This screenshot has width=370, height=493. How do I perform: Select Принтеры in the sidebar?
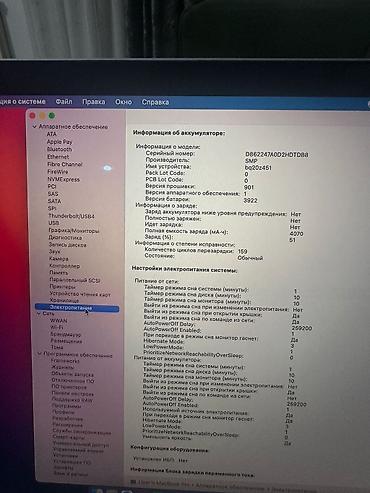pyautogui.click(x=63, y=287)
